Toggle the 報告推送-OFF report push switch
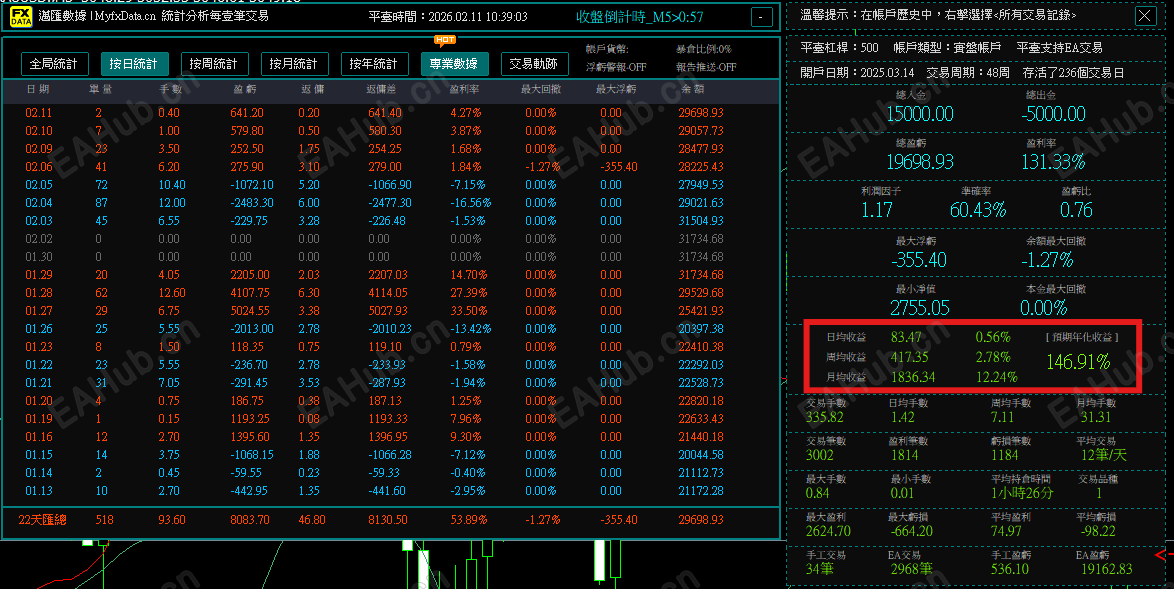Image resolution: width=1174 pixels, height=589 pixels. 706,67
